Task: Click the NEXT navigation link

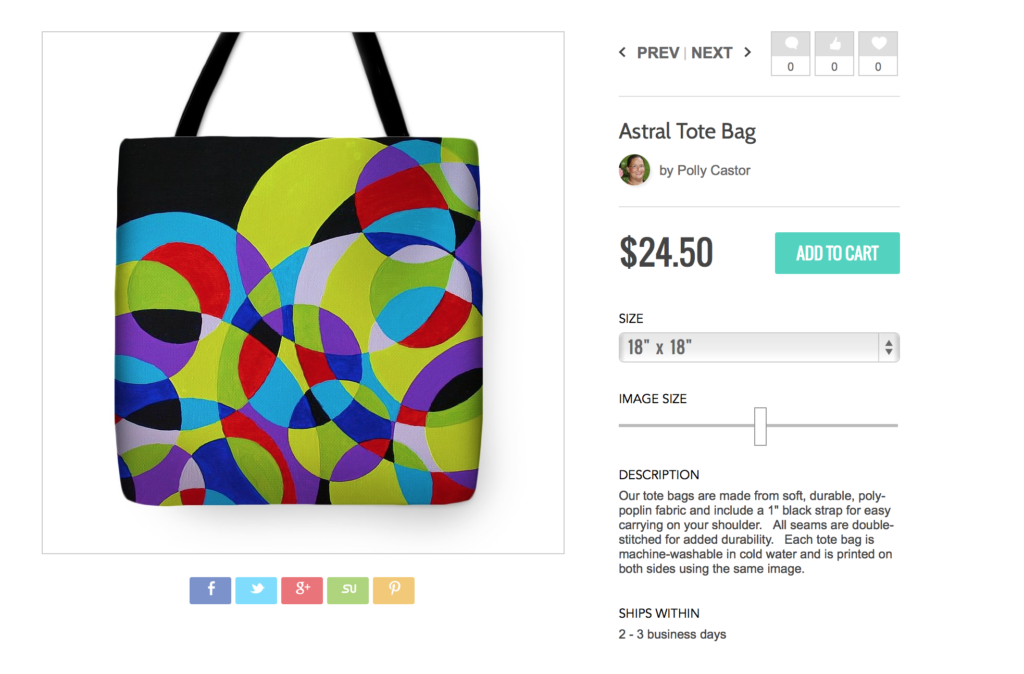Action: click(711, 53)
